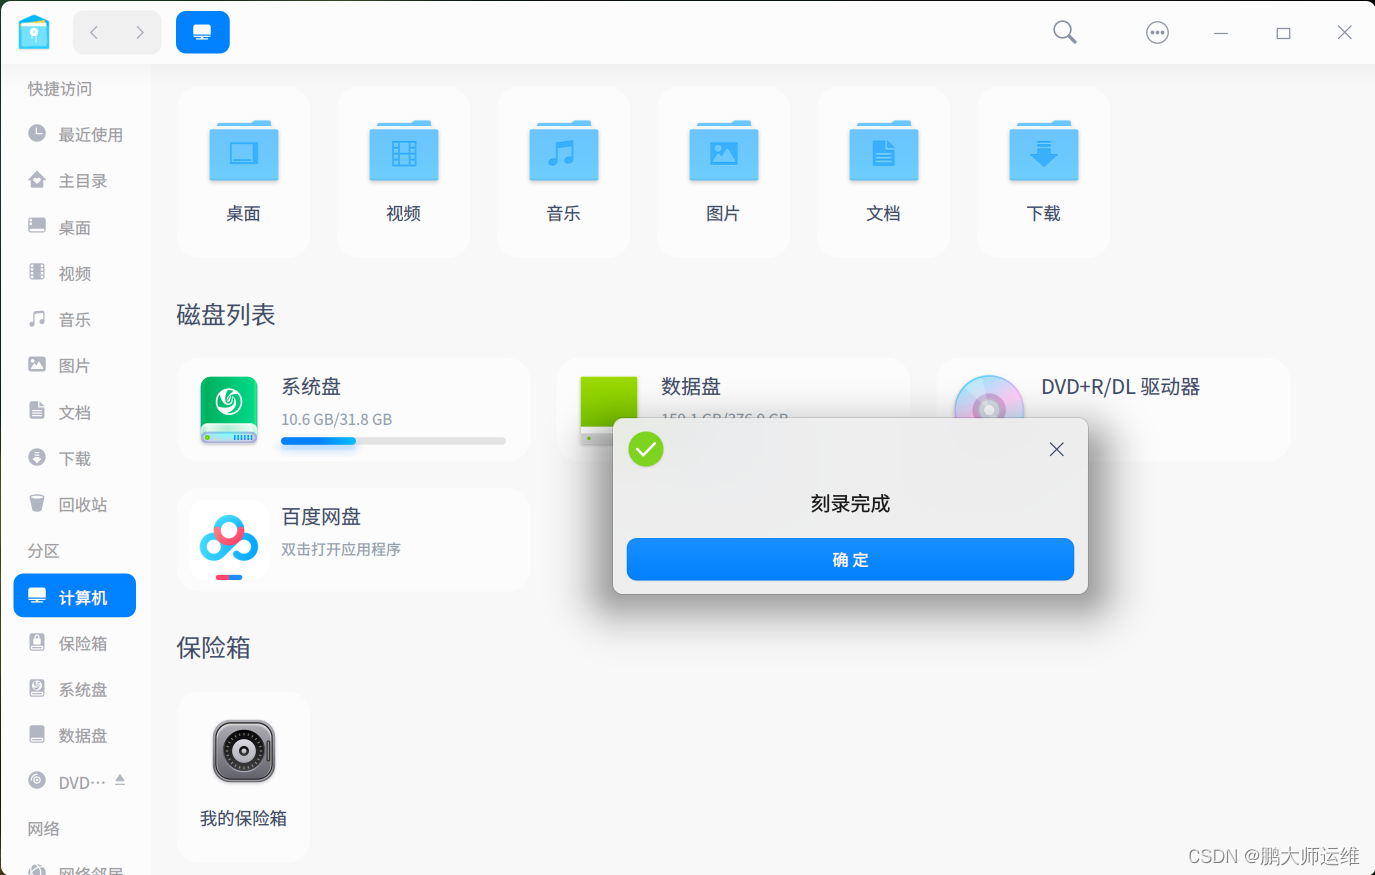Open the ellipsis more-options menu

(1157, 32)
